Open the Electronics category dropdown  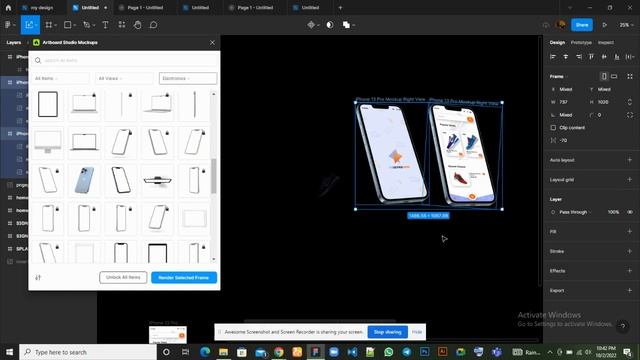point(188,78)
